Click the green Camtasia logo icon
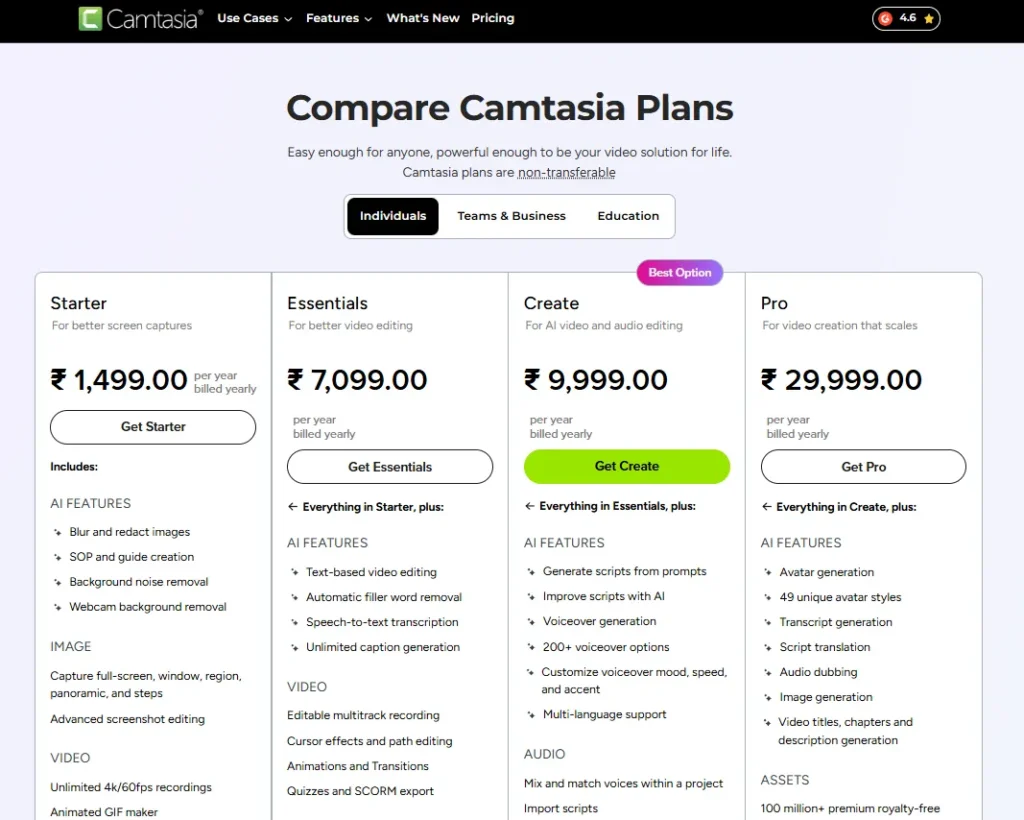Viewport: 1024px width, 820px height. (x=91, y=18)
